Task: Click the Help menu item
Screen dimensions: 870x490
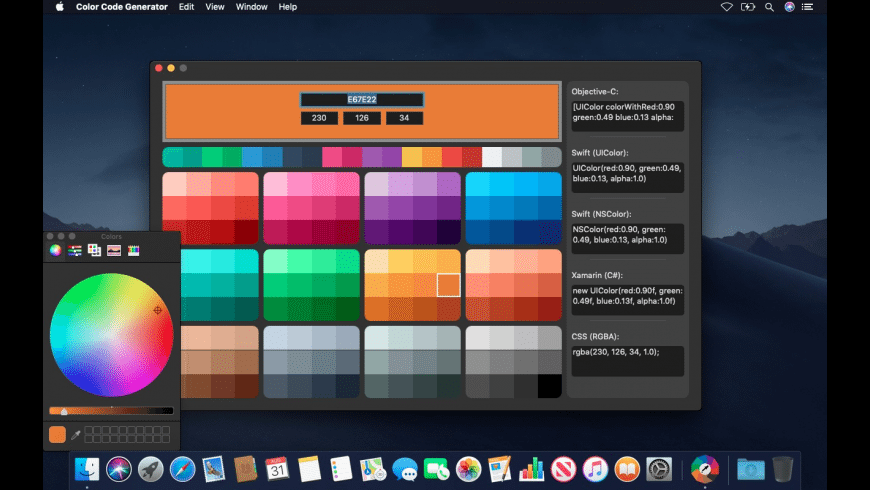Action: 288,7
